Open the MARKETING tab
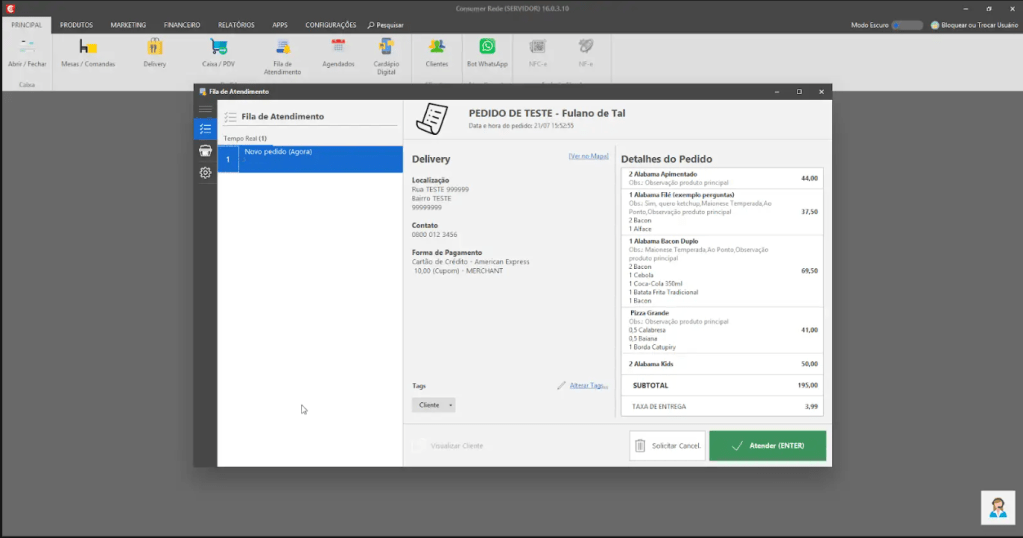The width and height of the screenshot is (1023, 538). 128,25
